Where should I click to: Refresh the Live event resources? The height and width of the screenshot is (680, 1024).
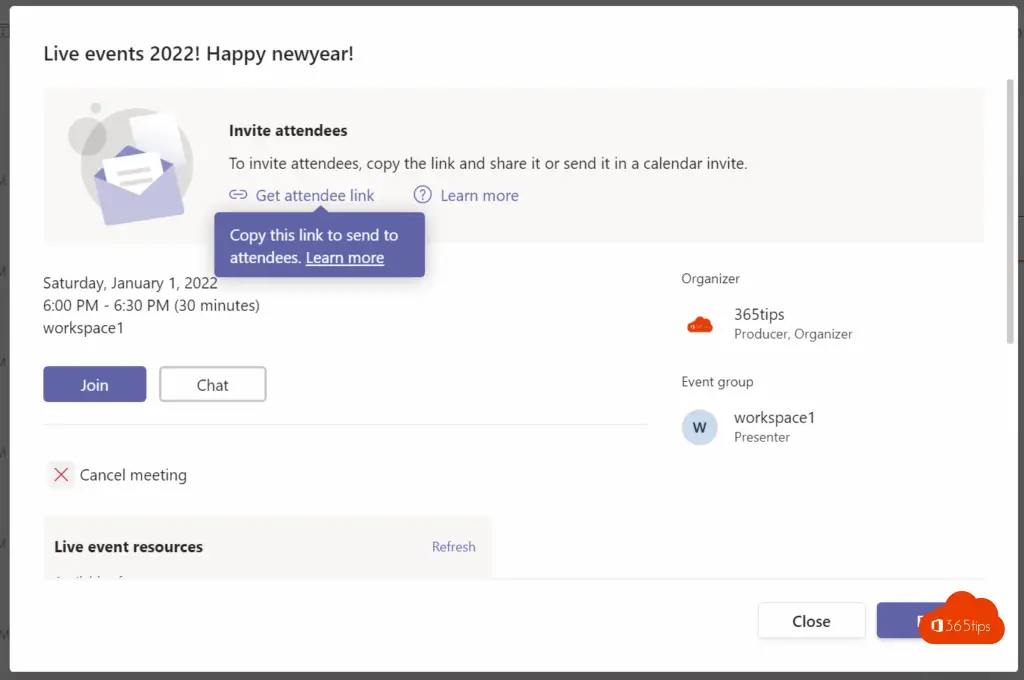453,547
